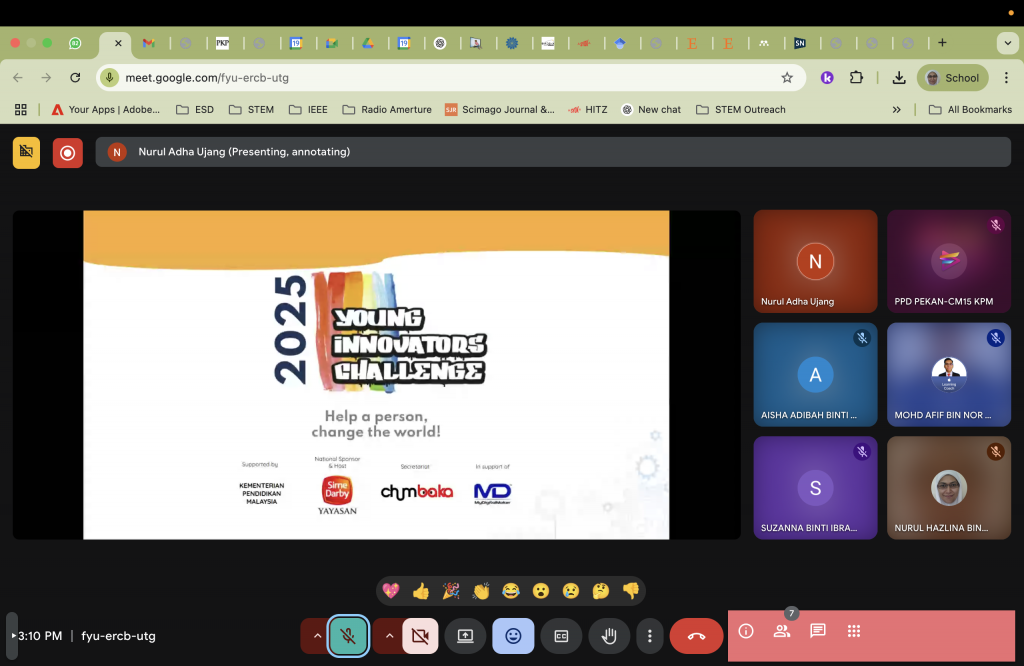Viewport: 1024px width, 666px height.
Task: Click the address bar showing meet.google.com
Action: [451, 78]
